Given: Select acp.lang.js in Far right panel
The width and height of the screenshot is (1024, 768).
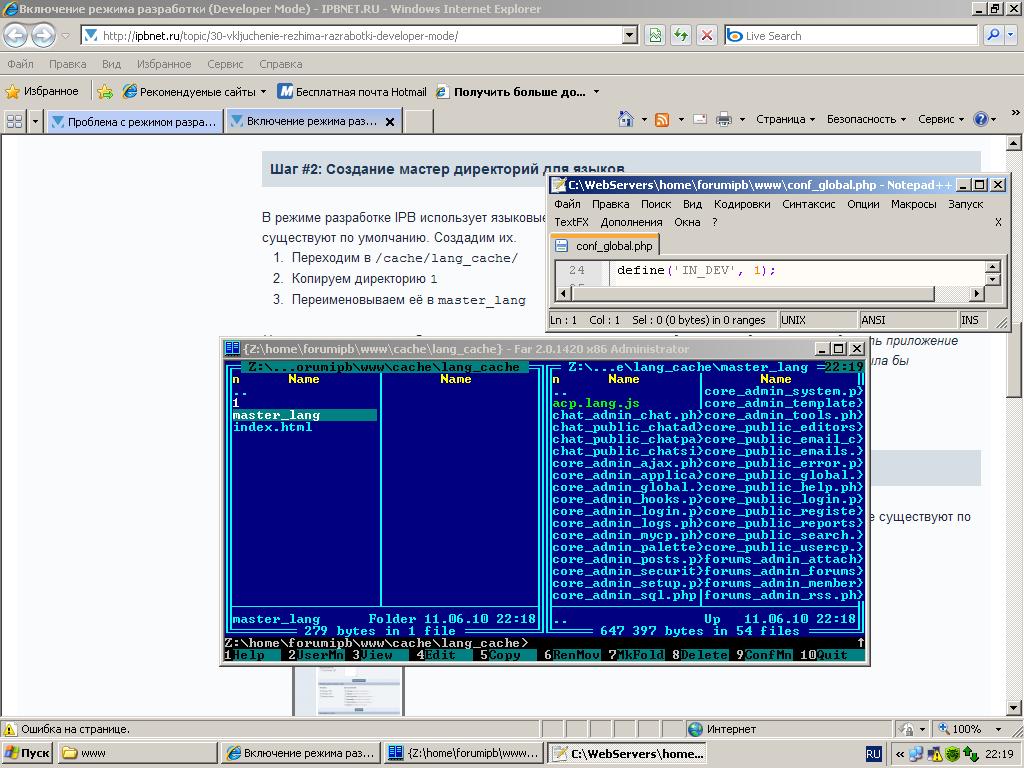Looking at the screenshot, I should point(596,403).
